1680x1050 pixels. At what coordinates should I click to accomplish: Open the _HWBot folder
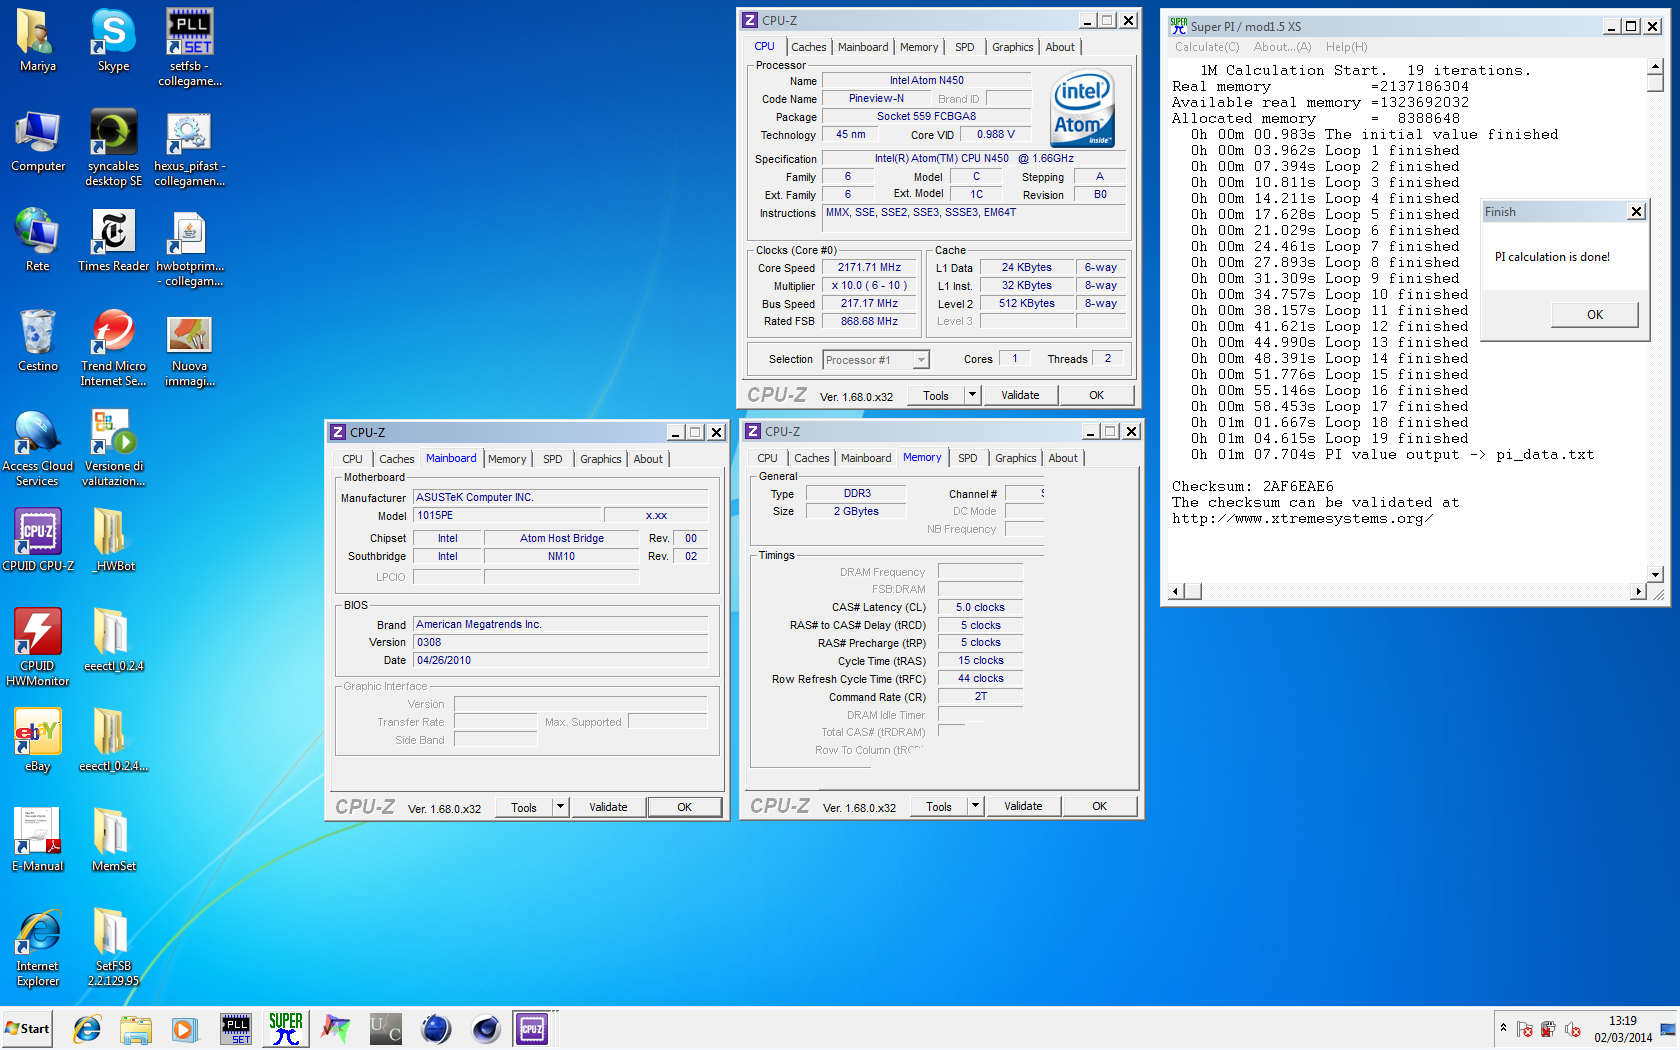point(113,540)
